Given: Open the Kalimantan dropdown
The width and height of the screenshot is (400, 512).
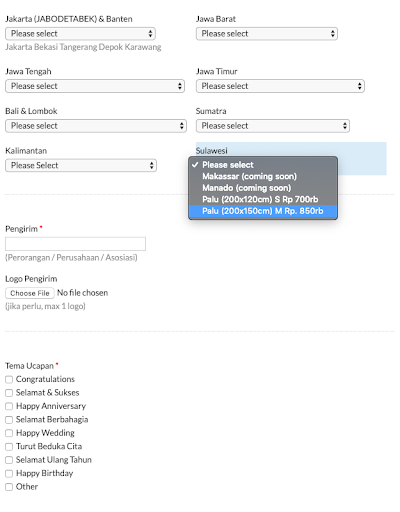Looking at the screenshot, I should 81,165.
